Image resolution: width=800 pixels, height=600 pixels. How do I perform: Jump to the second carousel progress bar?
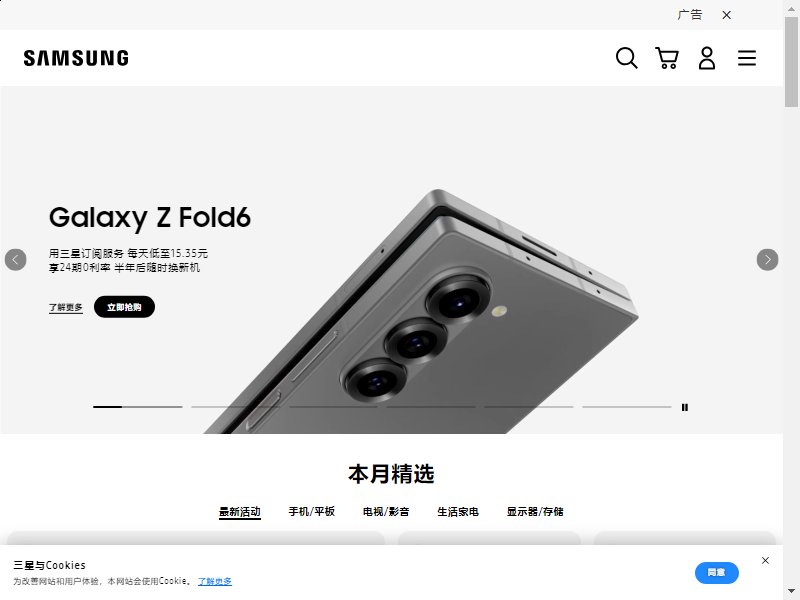click(x=236, y=407)
